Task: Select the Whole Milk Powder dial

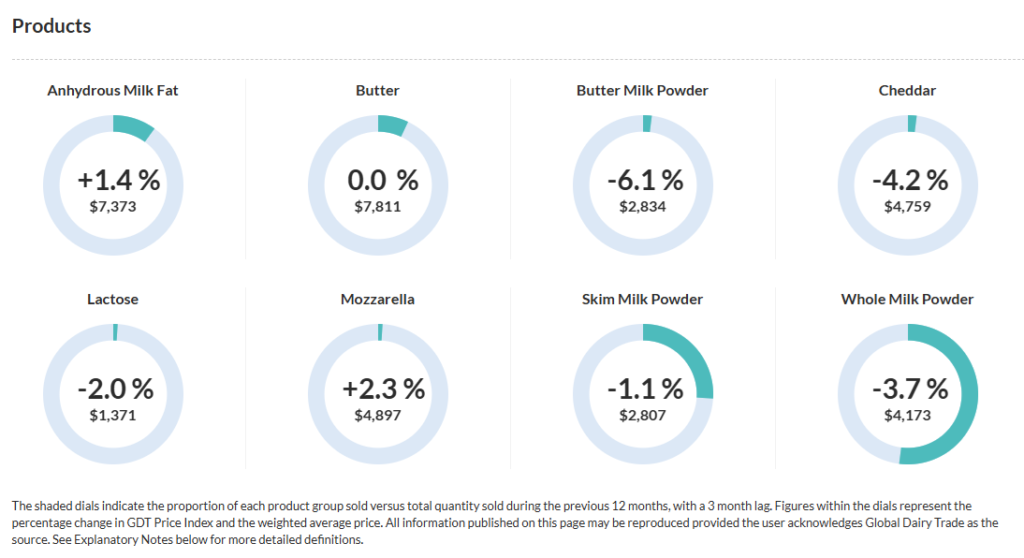Action: coord(908,394)
